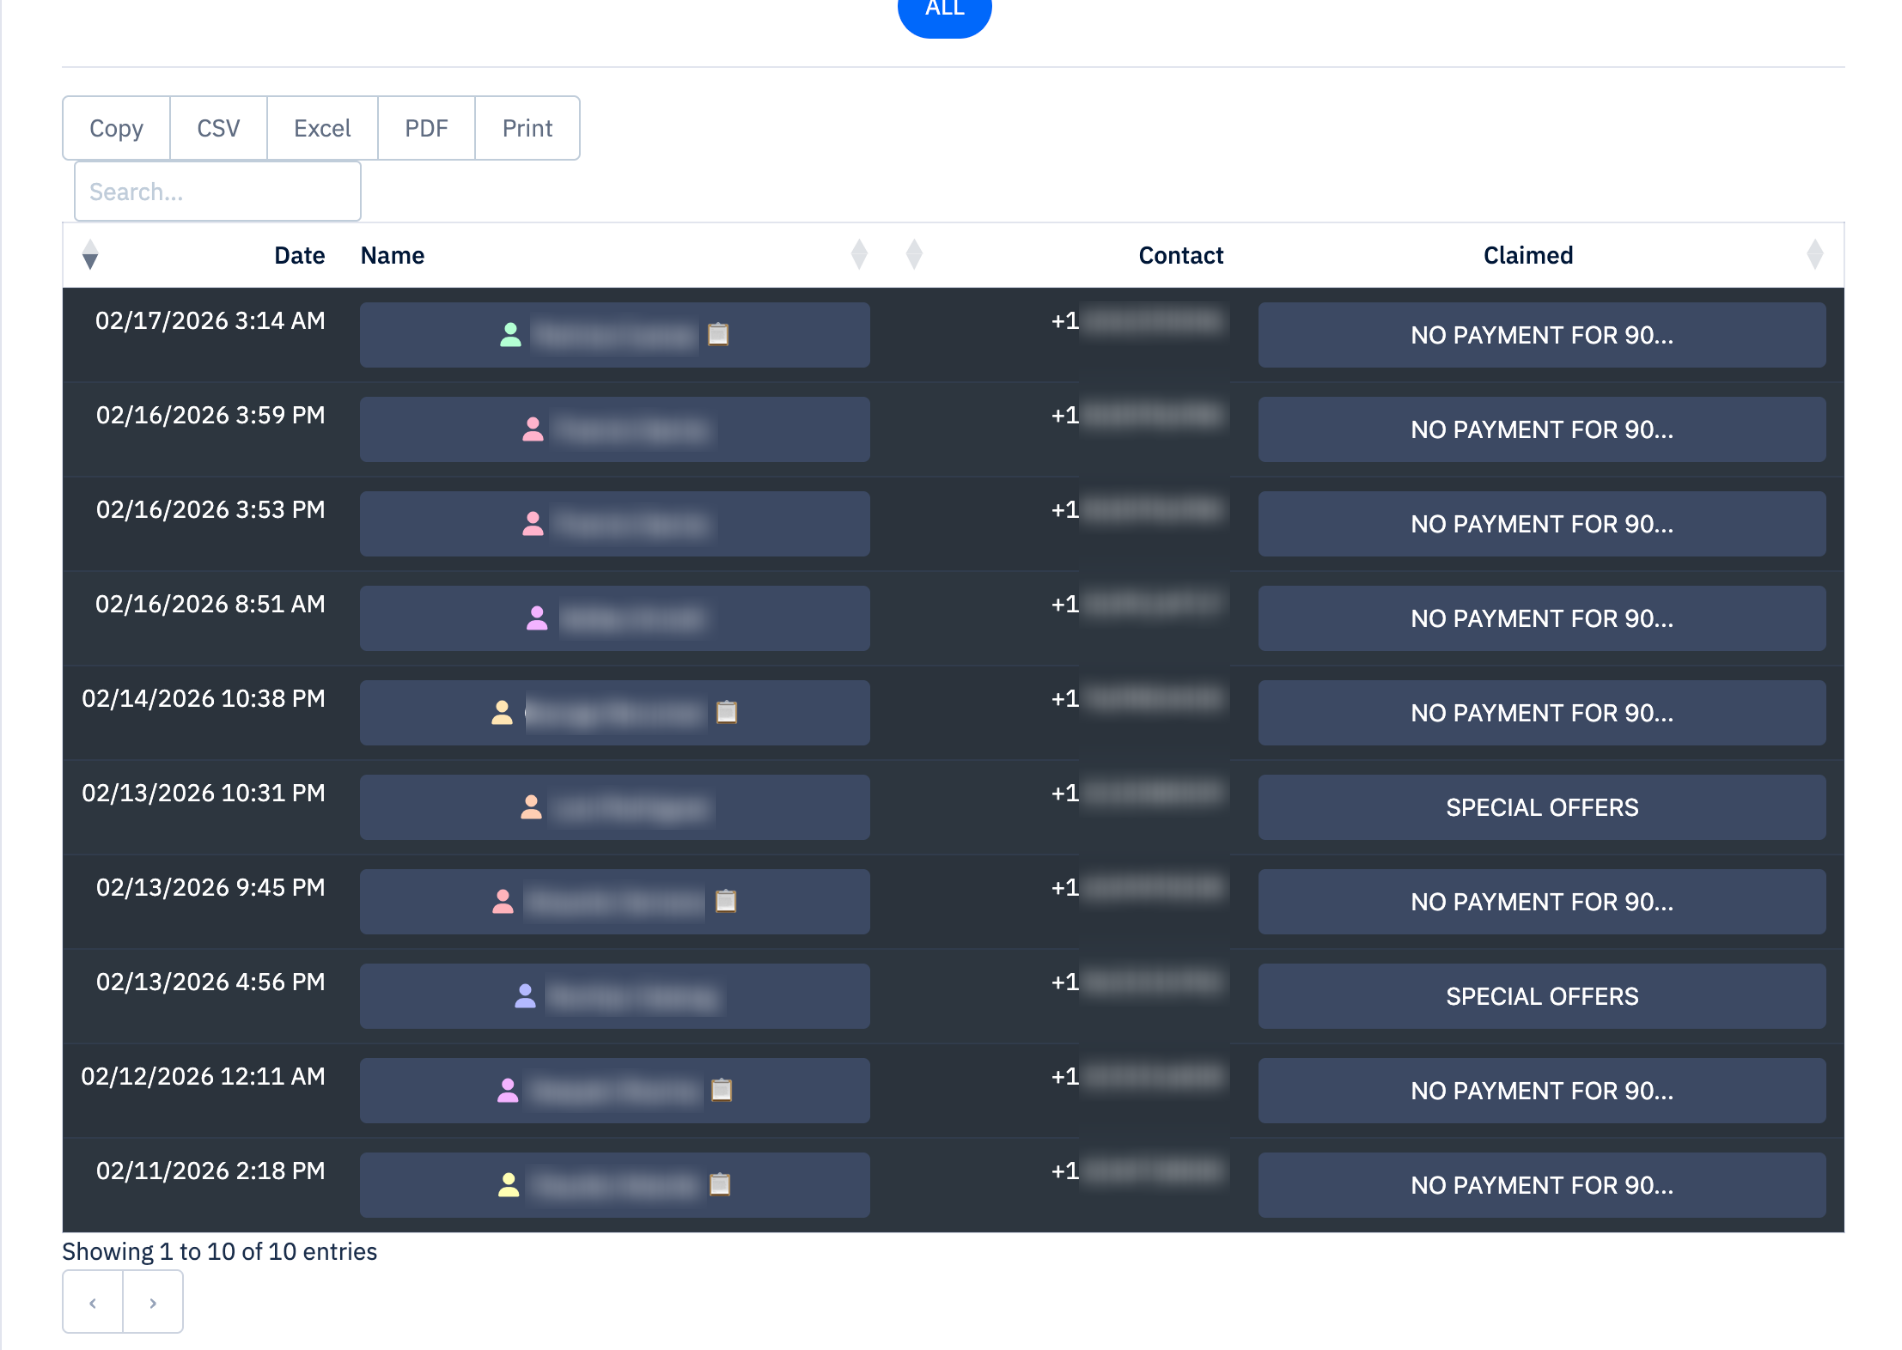Export table as Excel
The width and height of the screenshot is (1902, 1350).
322,128
